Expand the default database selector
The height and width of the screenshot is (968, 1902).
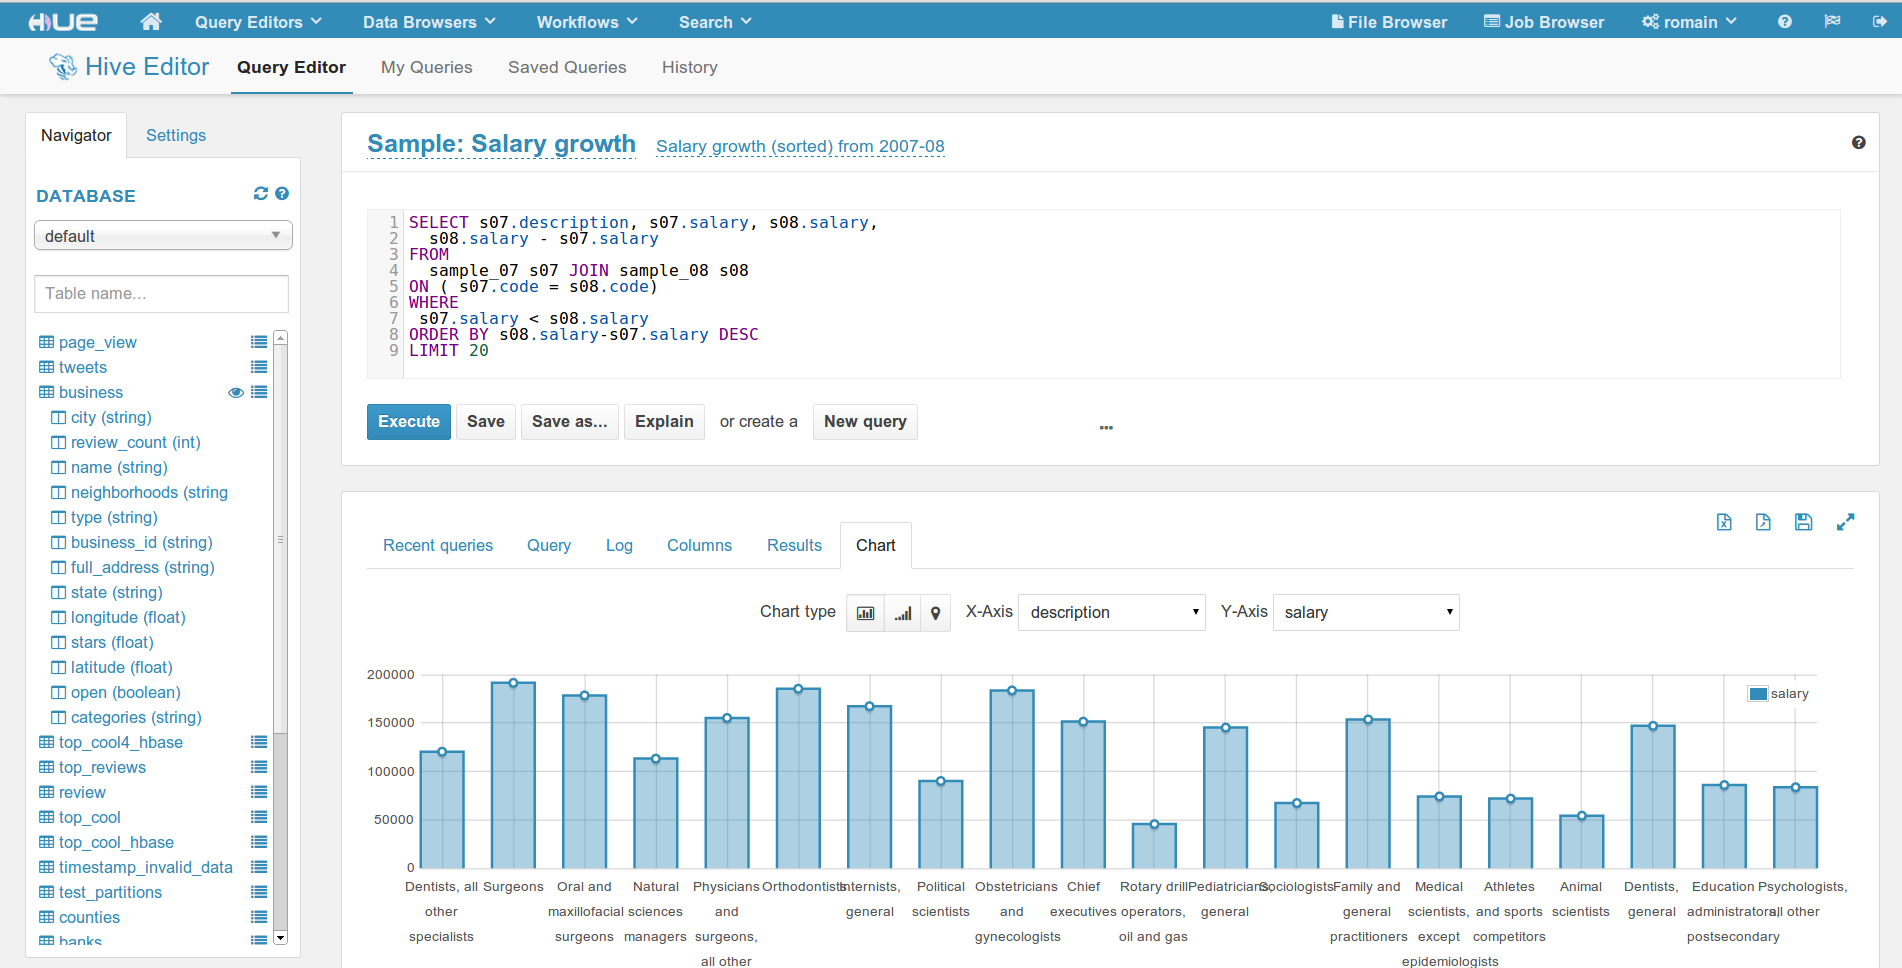click(x=163, y=236)
